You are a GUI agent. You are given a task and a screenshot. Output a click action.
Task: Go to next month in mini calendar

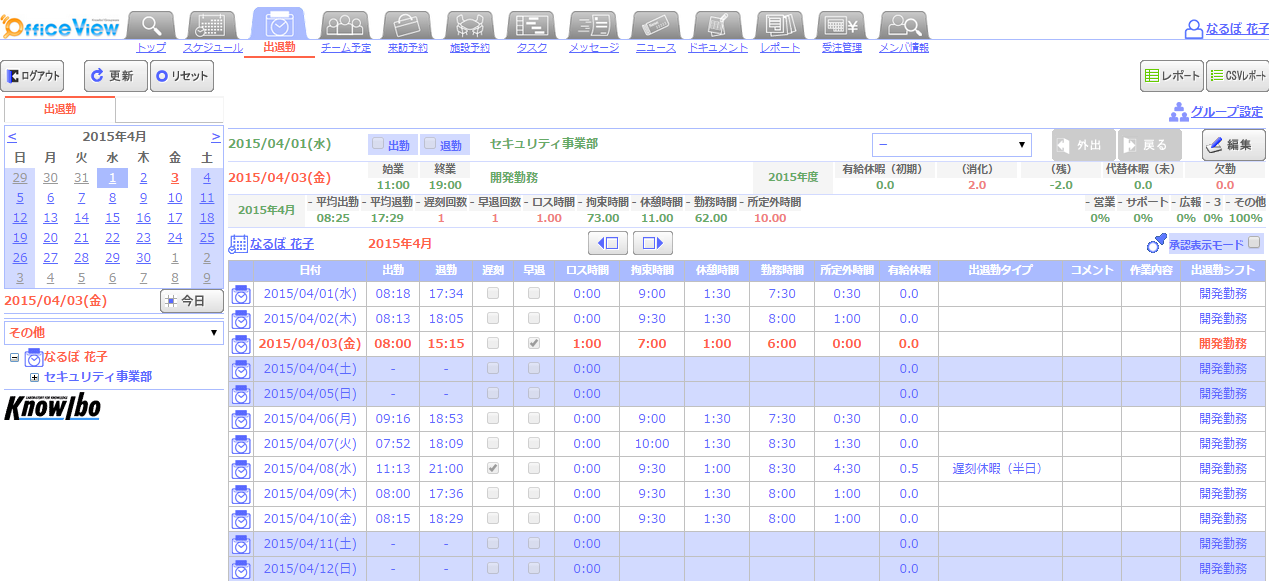click(x=216, y=136)
